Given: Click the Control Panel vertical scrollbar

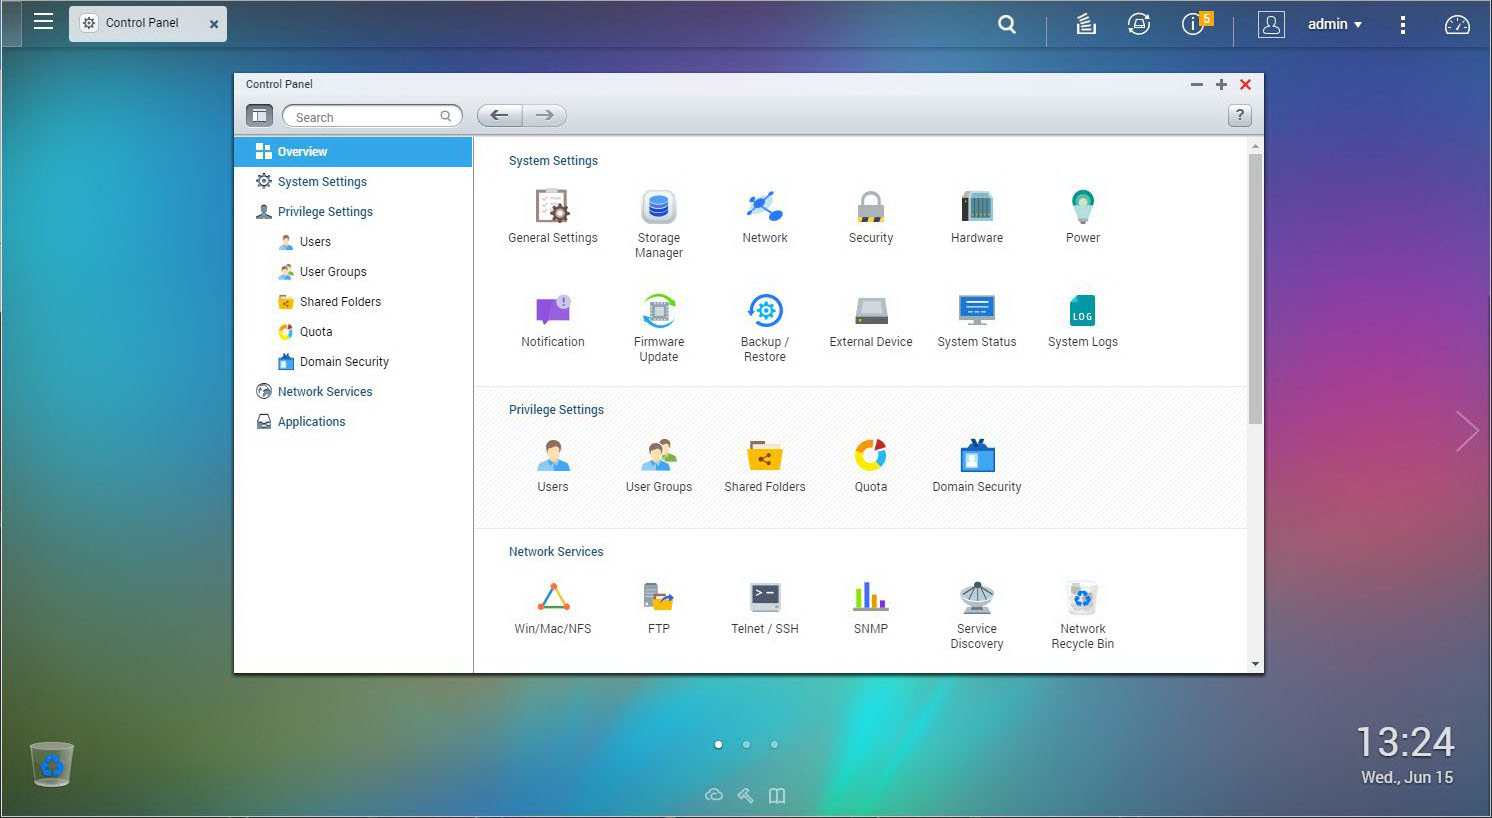Looking at the screenshot, I should (x=1255, y=290).
